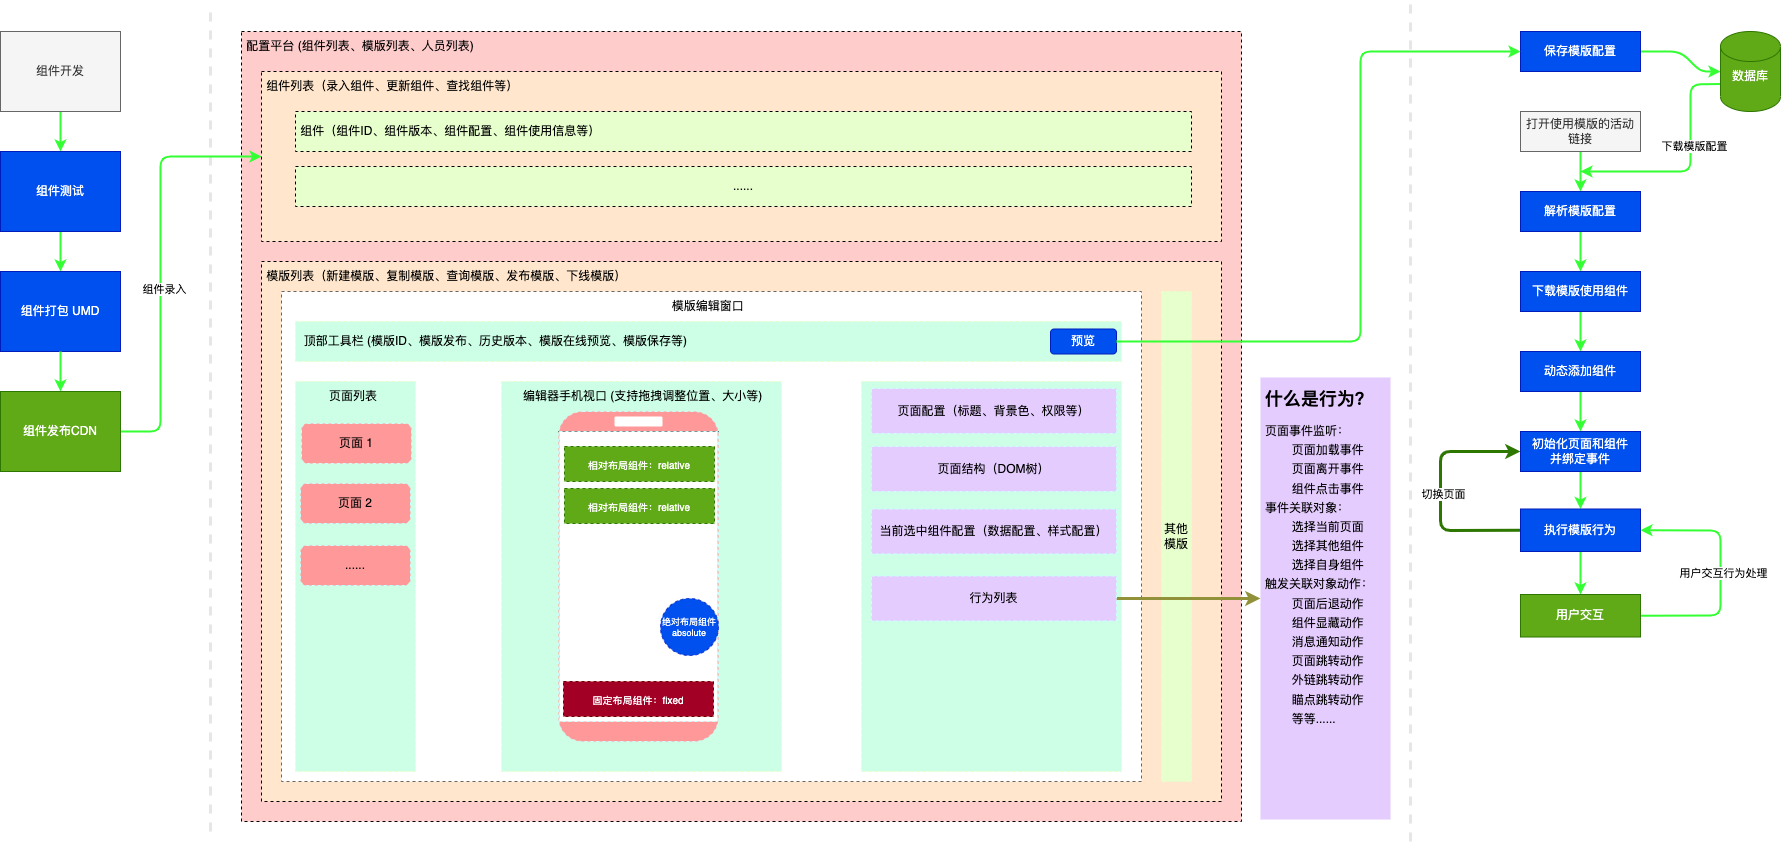Image resolution: width=1782 pixels, height=849 pixels.
Task: Click the 预览 button in top toolbar
Action: tap(1083, 341)
